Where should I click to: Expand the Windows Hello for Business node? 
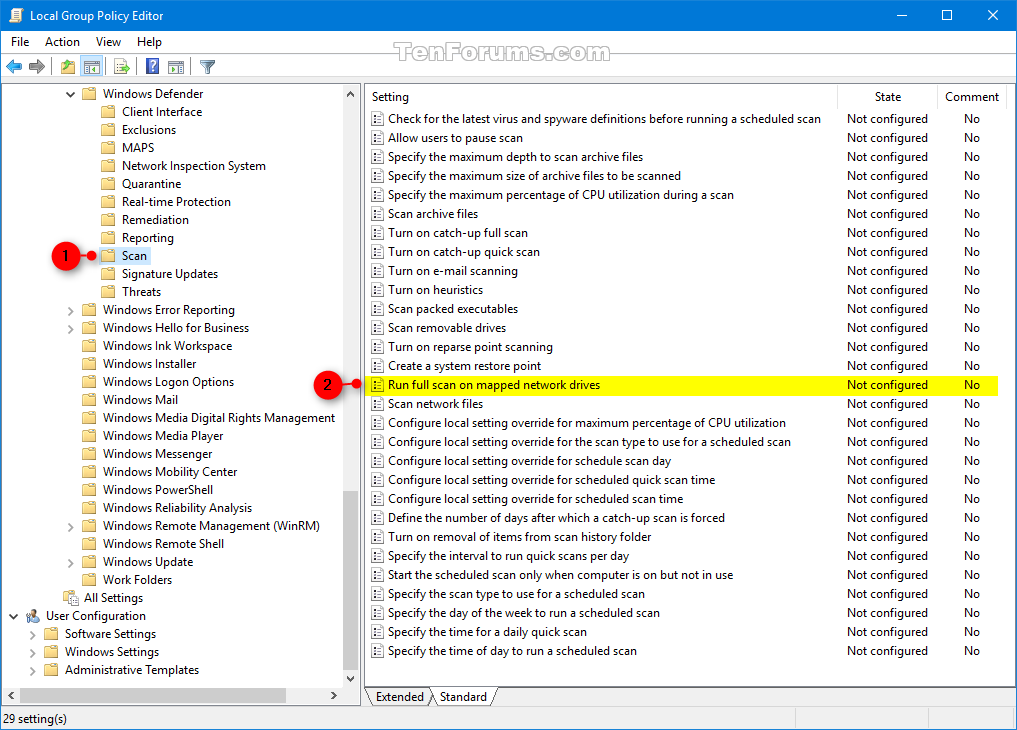70,329
